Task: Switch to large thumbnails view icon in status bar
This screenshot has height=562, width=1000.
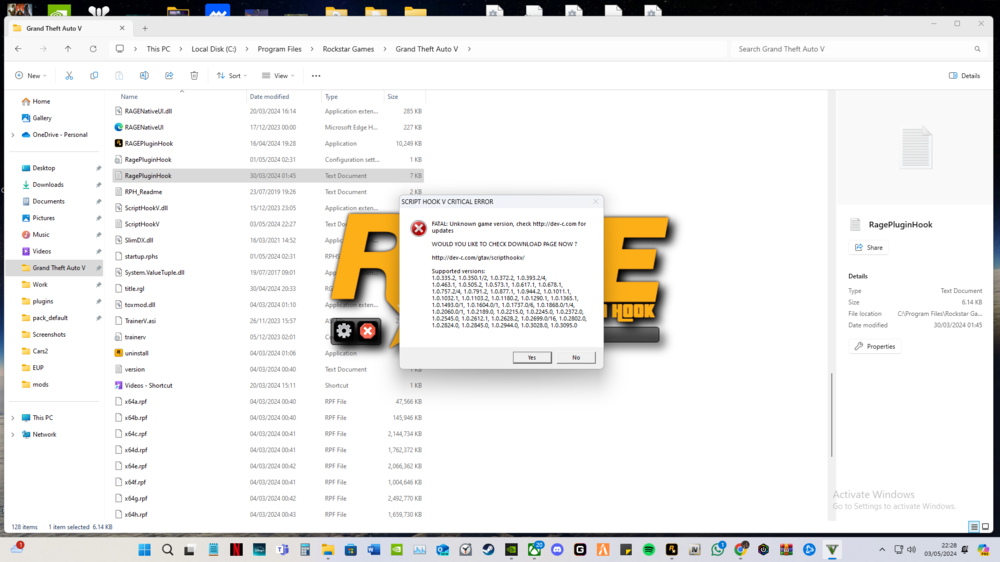Action: coord(985,527)
